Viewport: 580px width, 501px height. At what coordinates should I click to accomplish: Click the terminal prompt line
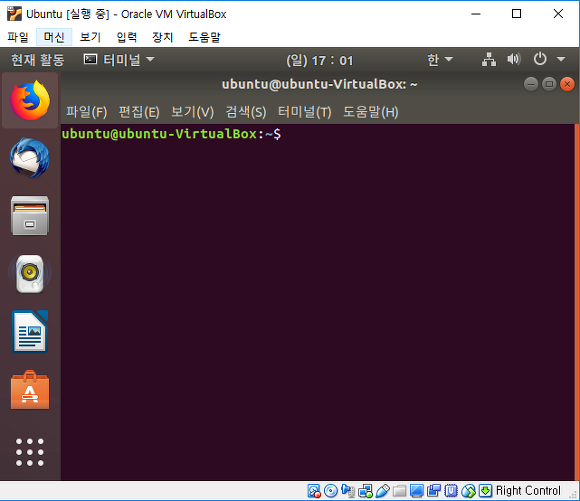tap(171, 134)
